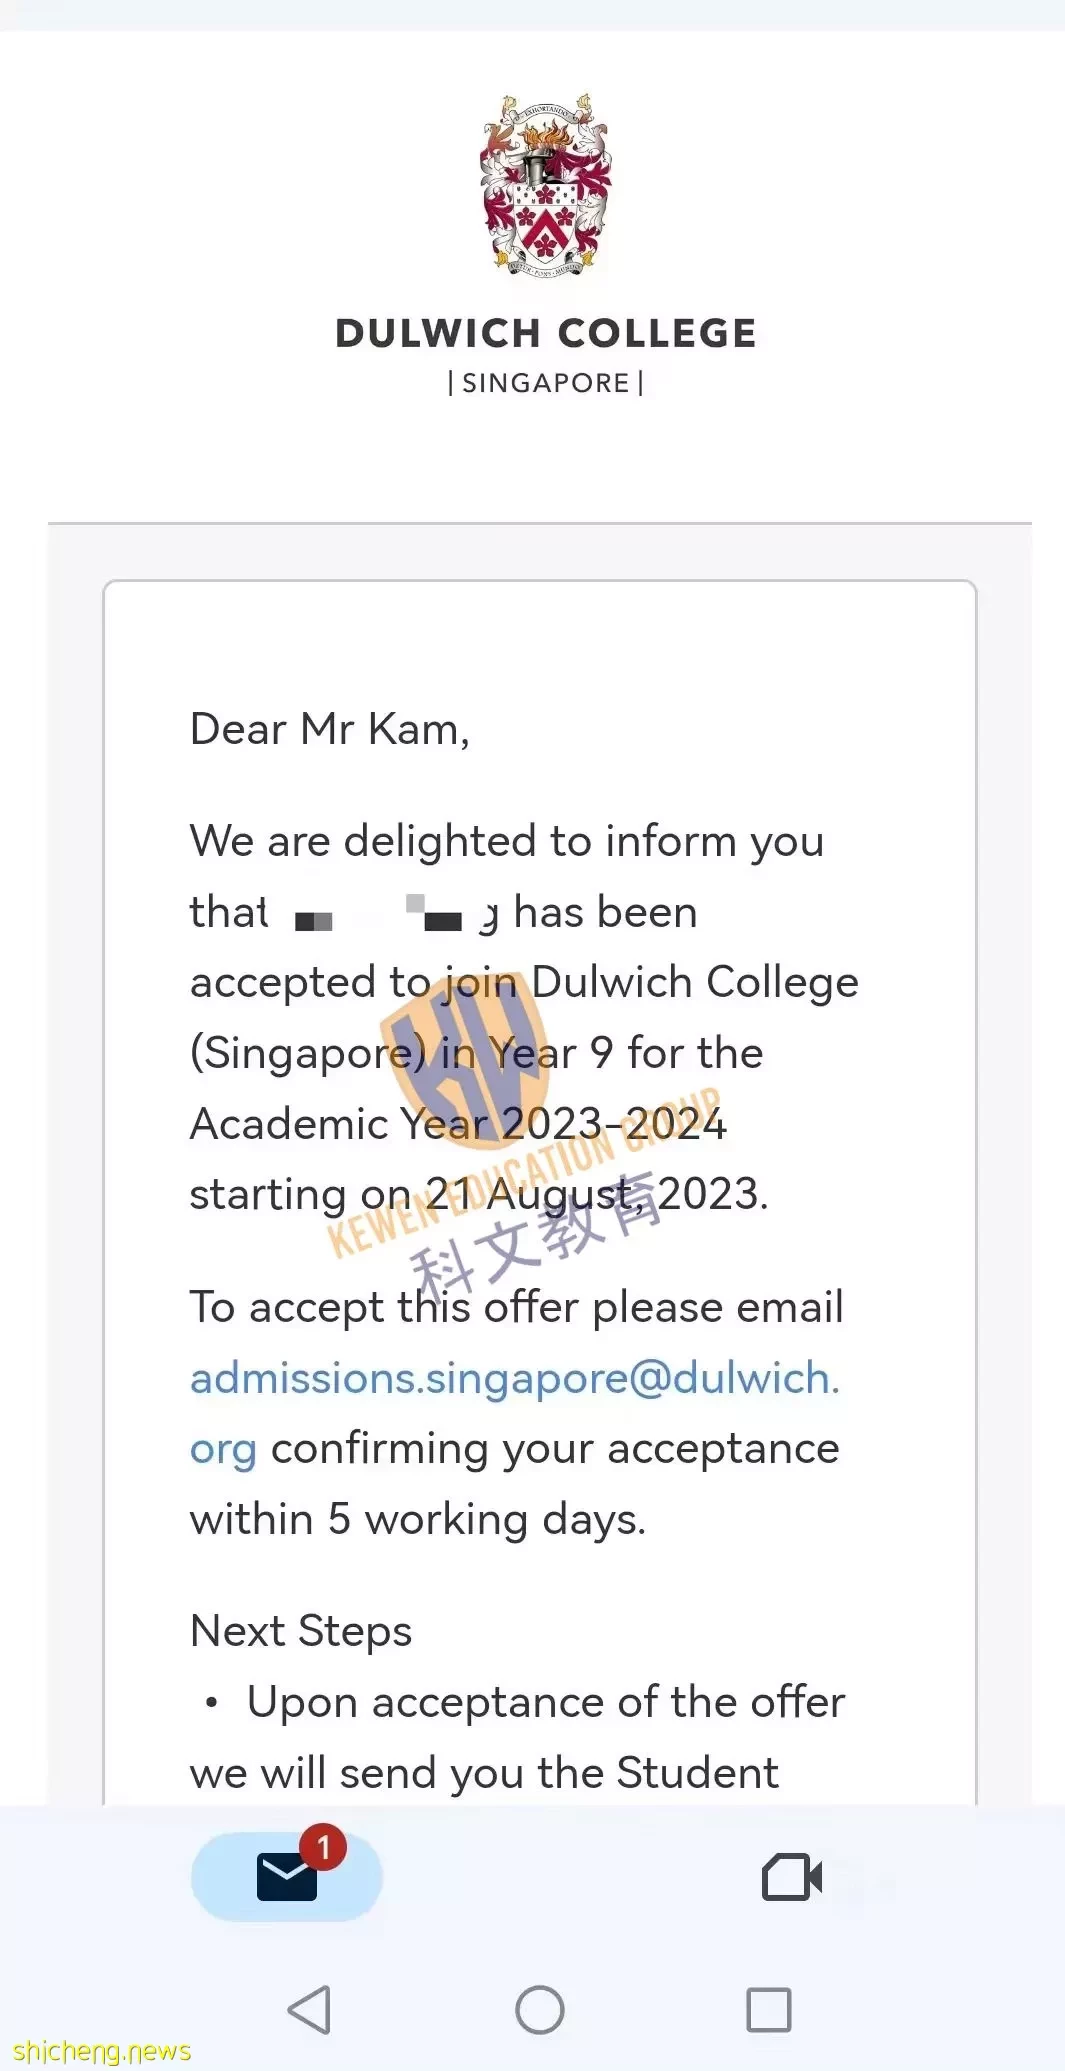Image resolution: width=1065 pixels, height=2071 pixels.
Task: Open recent apps square button
Action: [769, 2009]
